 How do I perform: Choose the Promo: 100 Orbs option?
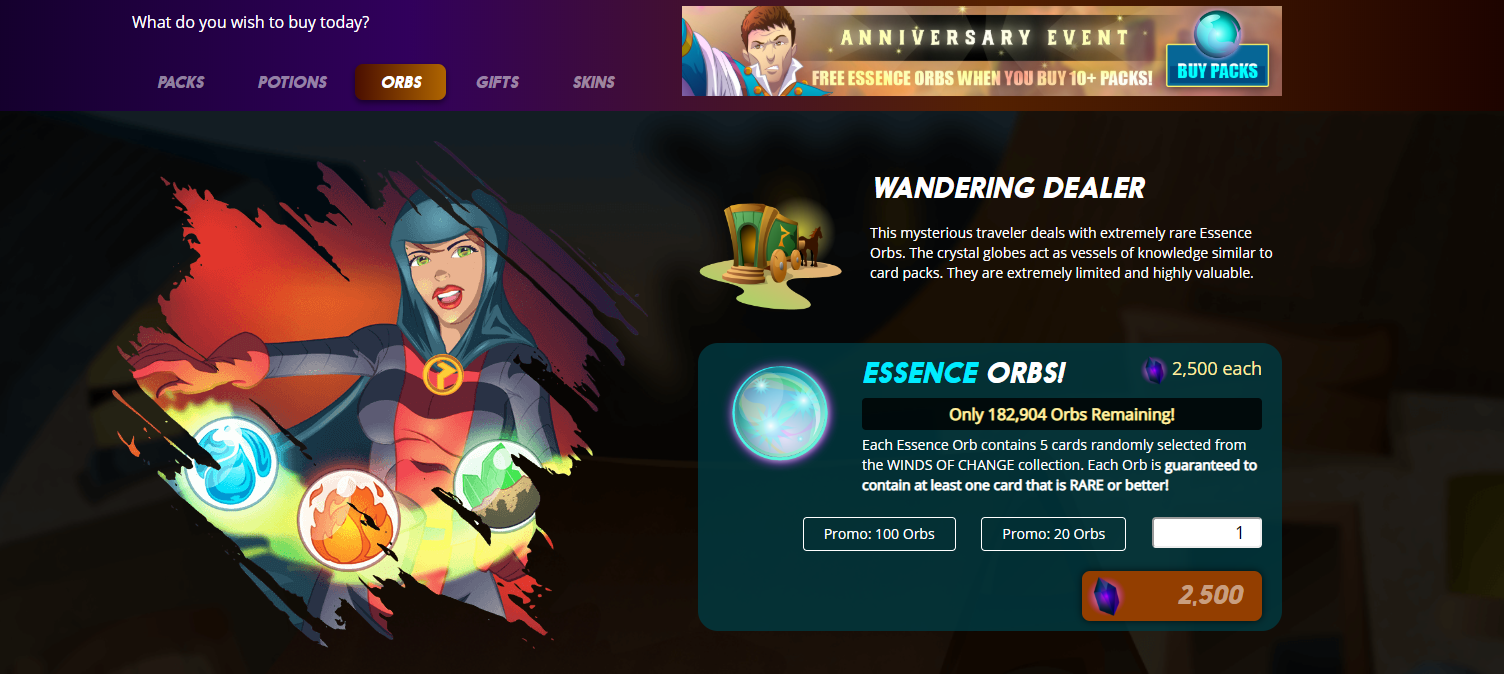[879, 534]
